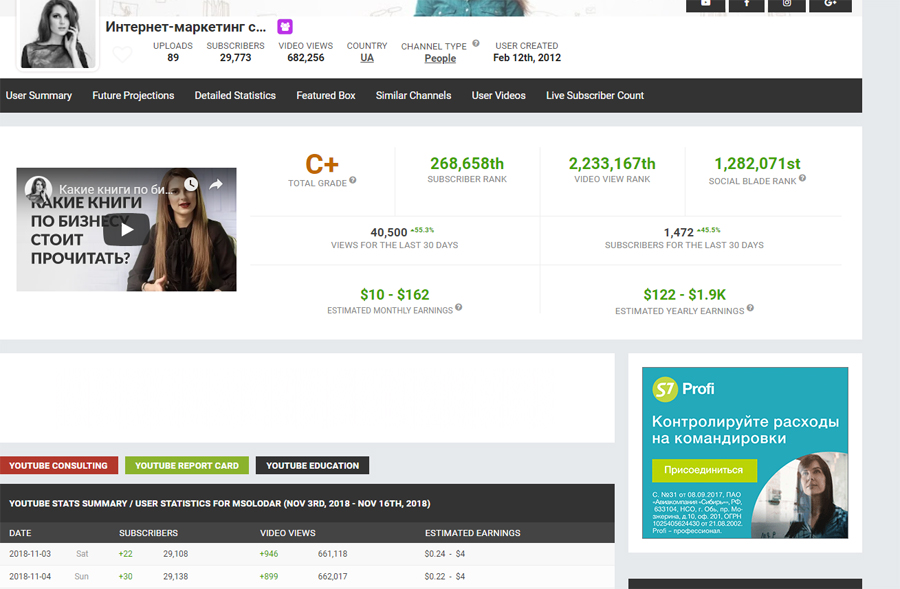This screenshot has width=900, height=589.
Task: Favorite the channel with the heart icon
Action: coord(122,55)
